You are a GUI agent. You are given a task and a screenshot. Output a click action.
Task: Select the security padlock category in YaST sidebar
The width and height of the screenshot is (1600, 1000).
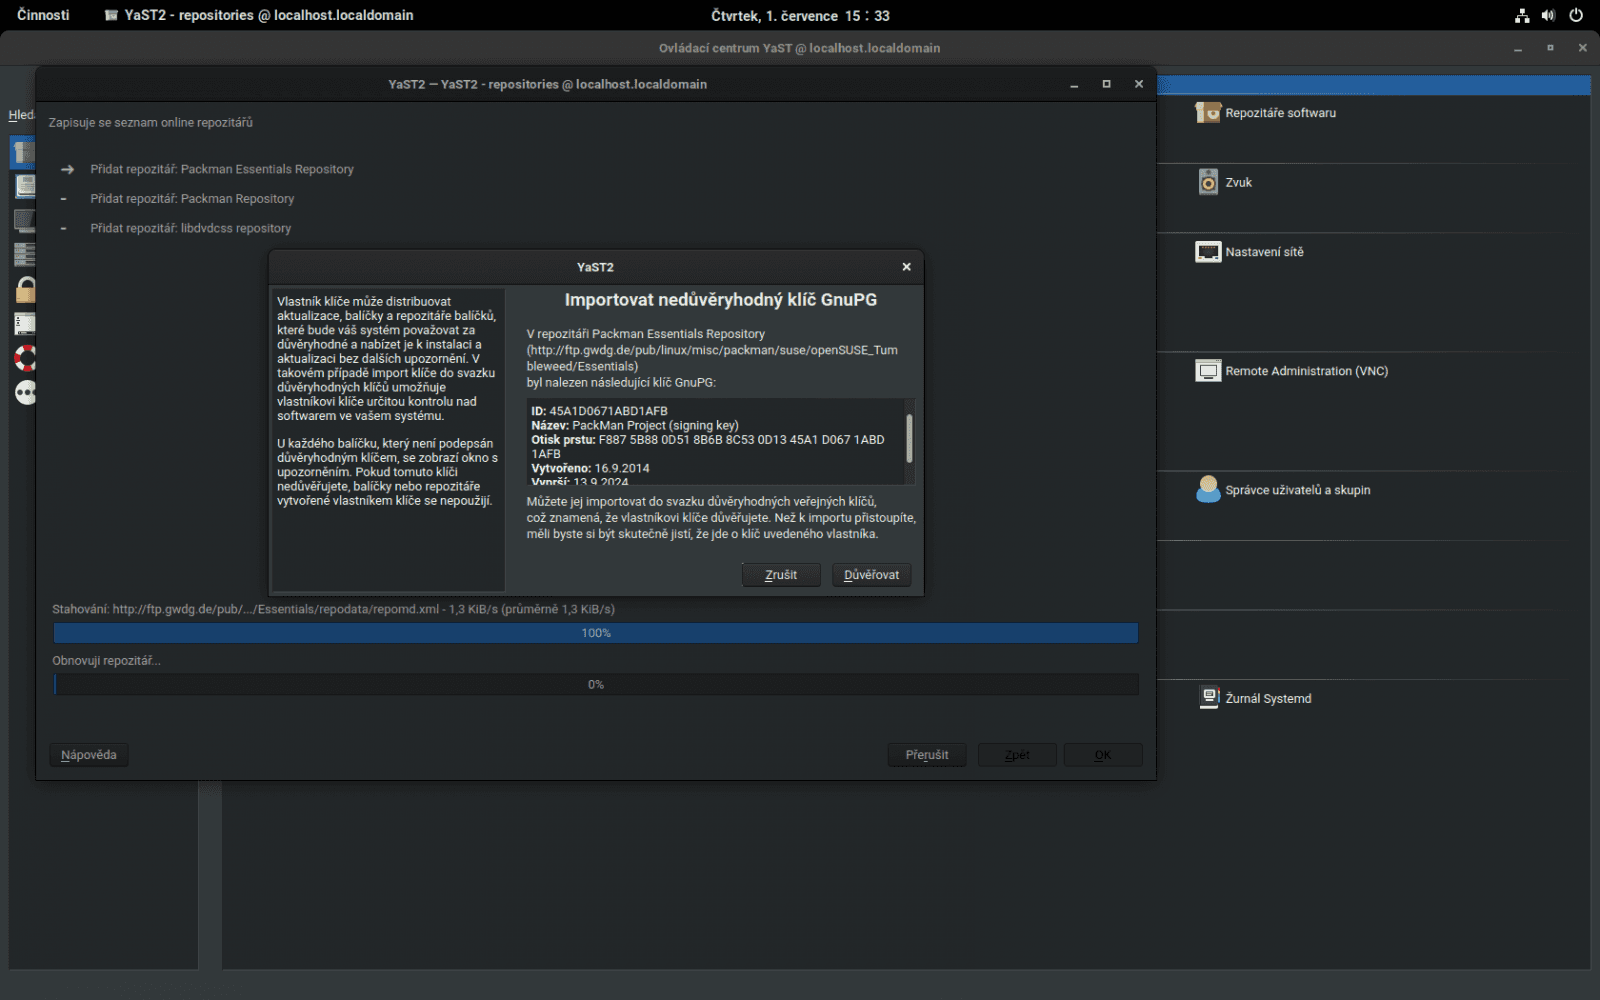point(25,288)
